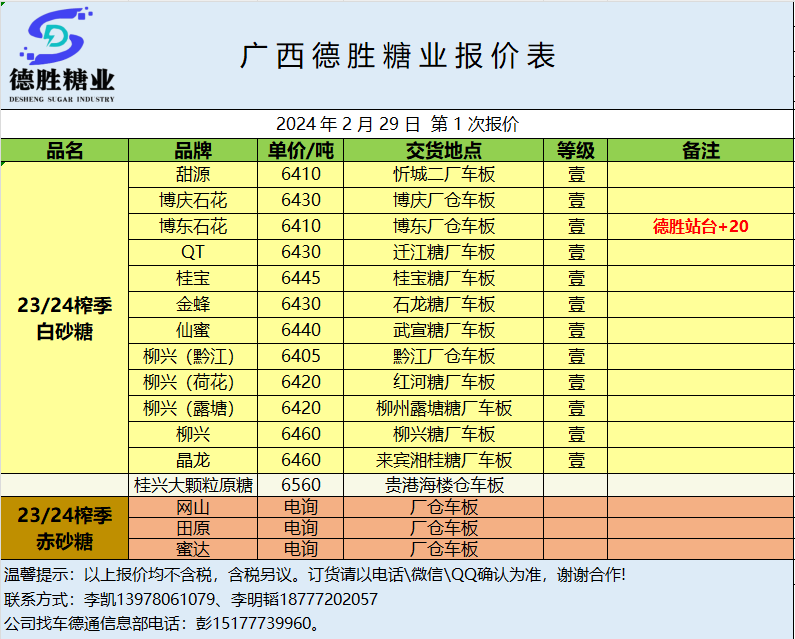795x639 pixels.
Task: Click the 单价/吨 column header
Action: click(x=301, y=151)
